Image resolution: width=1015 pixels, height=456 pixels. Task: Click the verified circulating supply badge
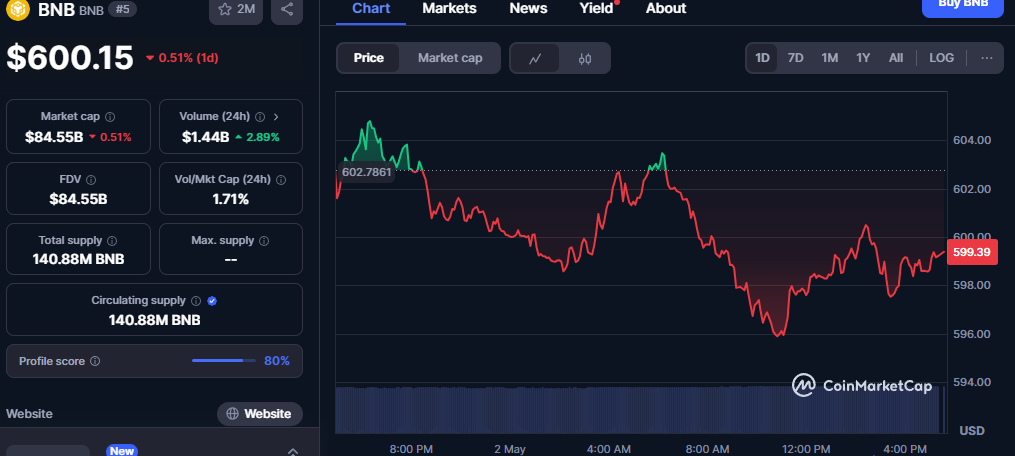point(212,301)
